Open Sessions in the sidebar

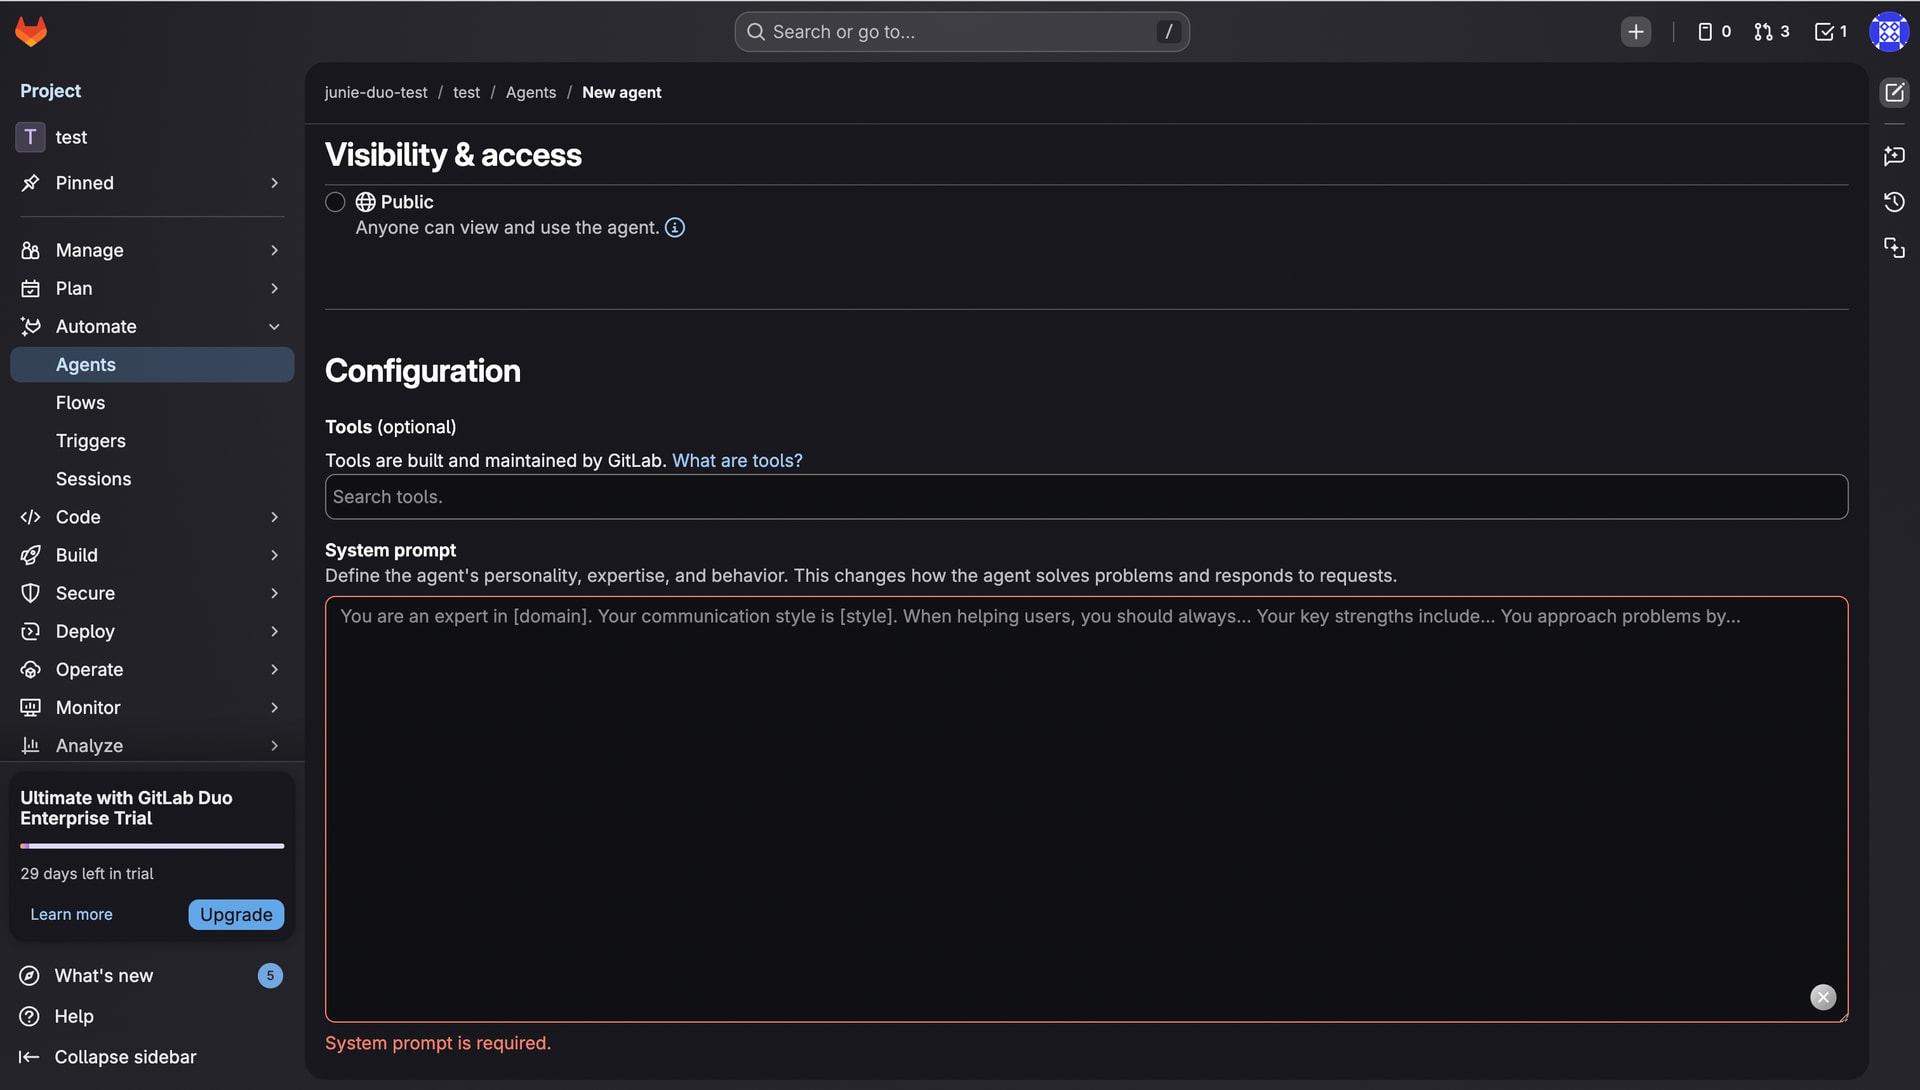152,479
